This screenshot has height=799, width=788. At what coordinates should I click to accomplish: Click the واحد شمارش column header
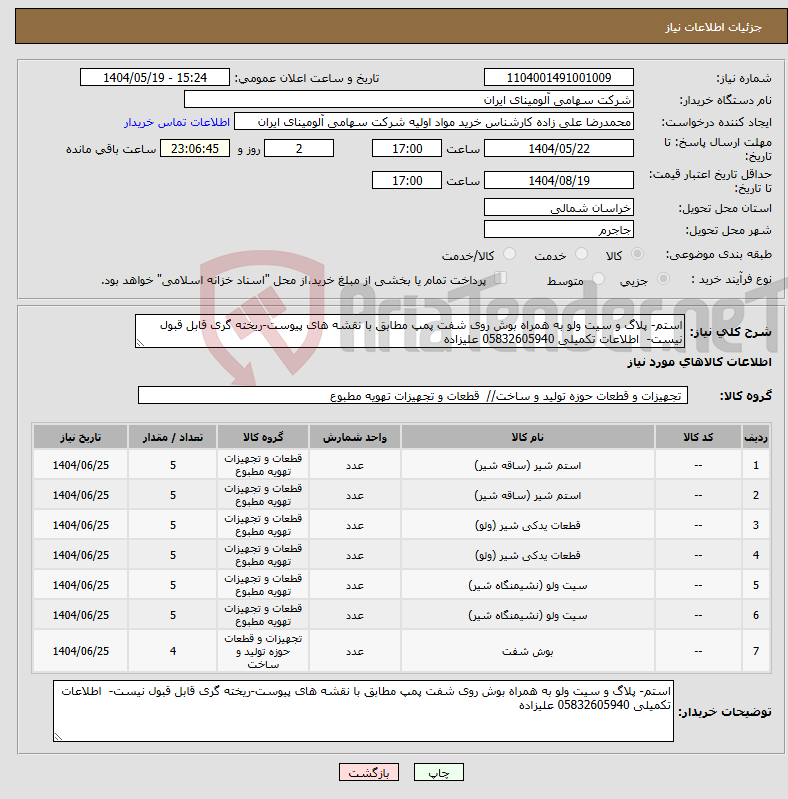pos(355,437)
